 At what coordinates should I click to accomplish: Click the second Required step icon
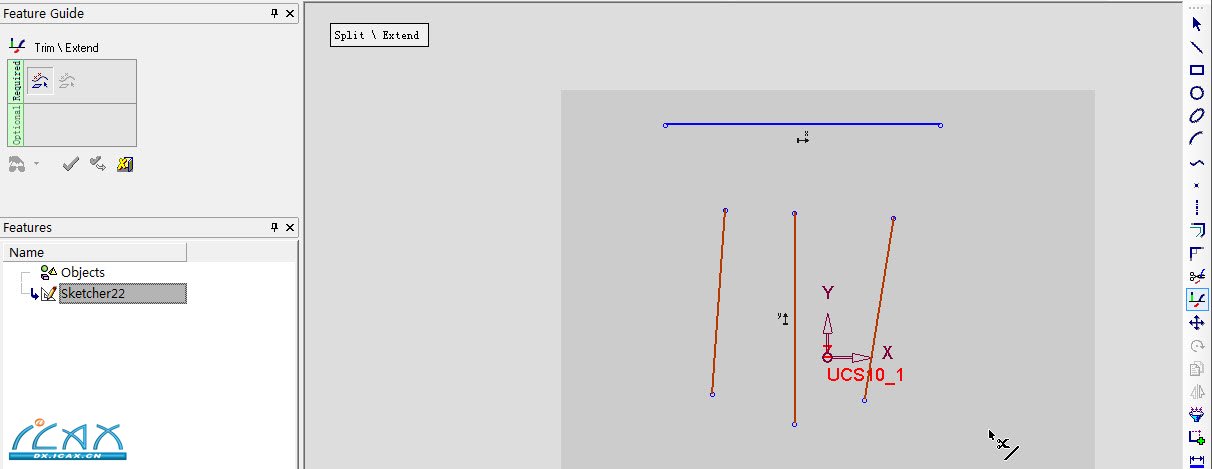click(x=66, y=82)
